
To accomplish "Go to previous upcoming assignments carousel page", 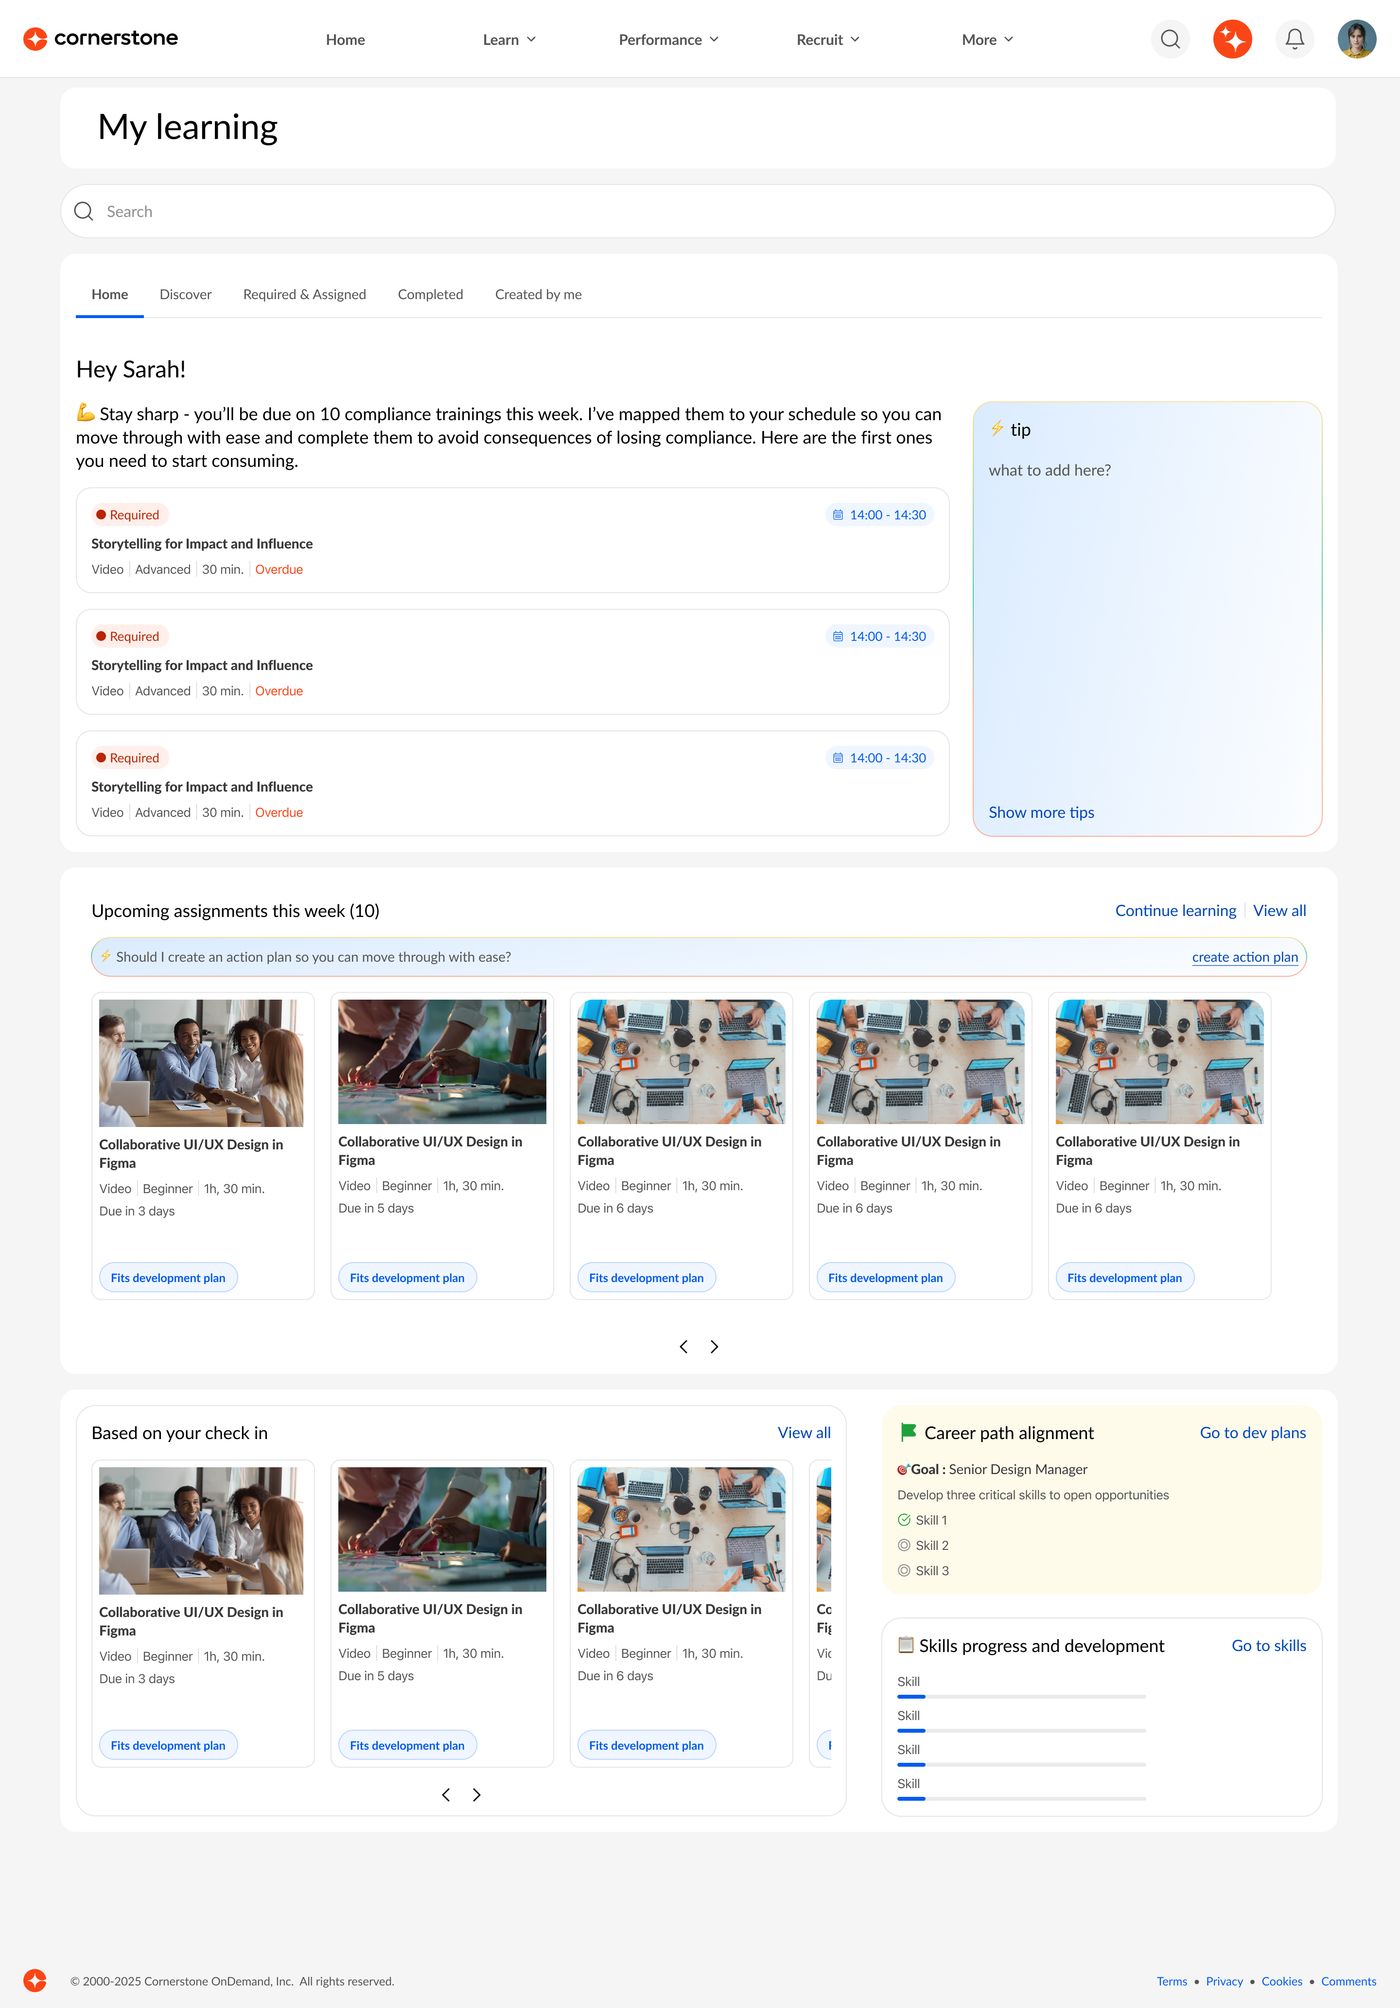I will (684, 1347).
